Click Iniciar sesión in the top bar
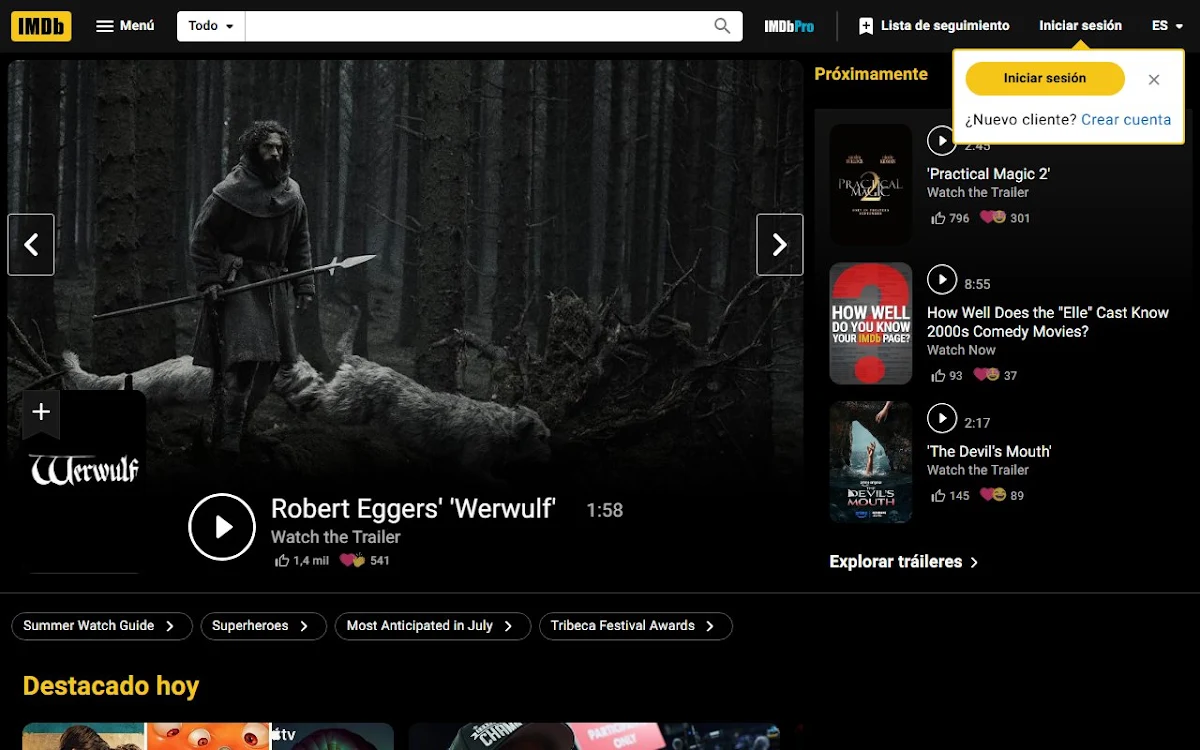 click(1080, 26)
